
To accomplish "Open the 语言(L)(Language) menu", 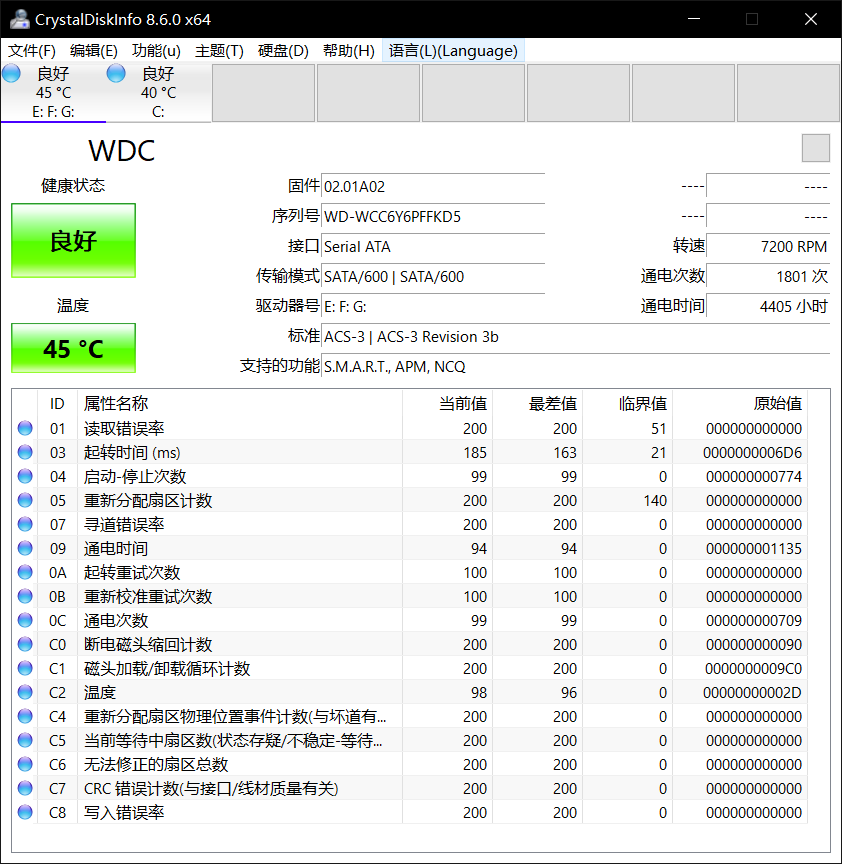I will click(x=453, y=51).
